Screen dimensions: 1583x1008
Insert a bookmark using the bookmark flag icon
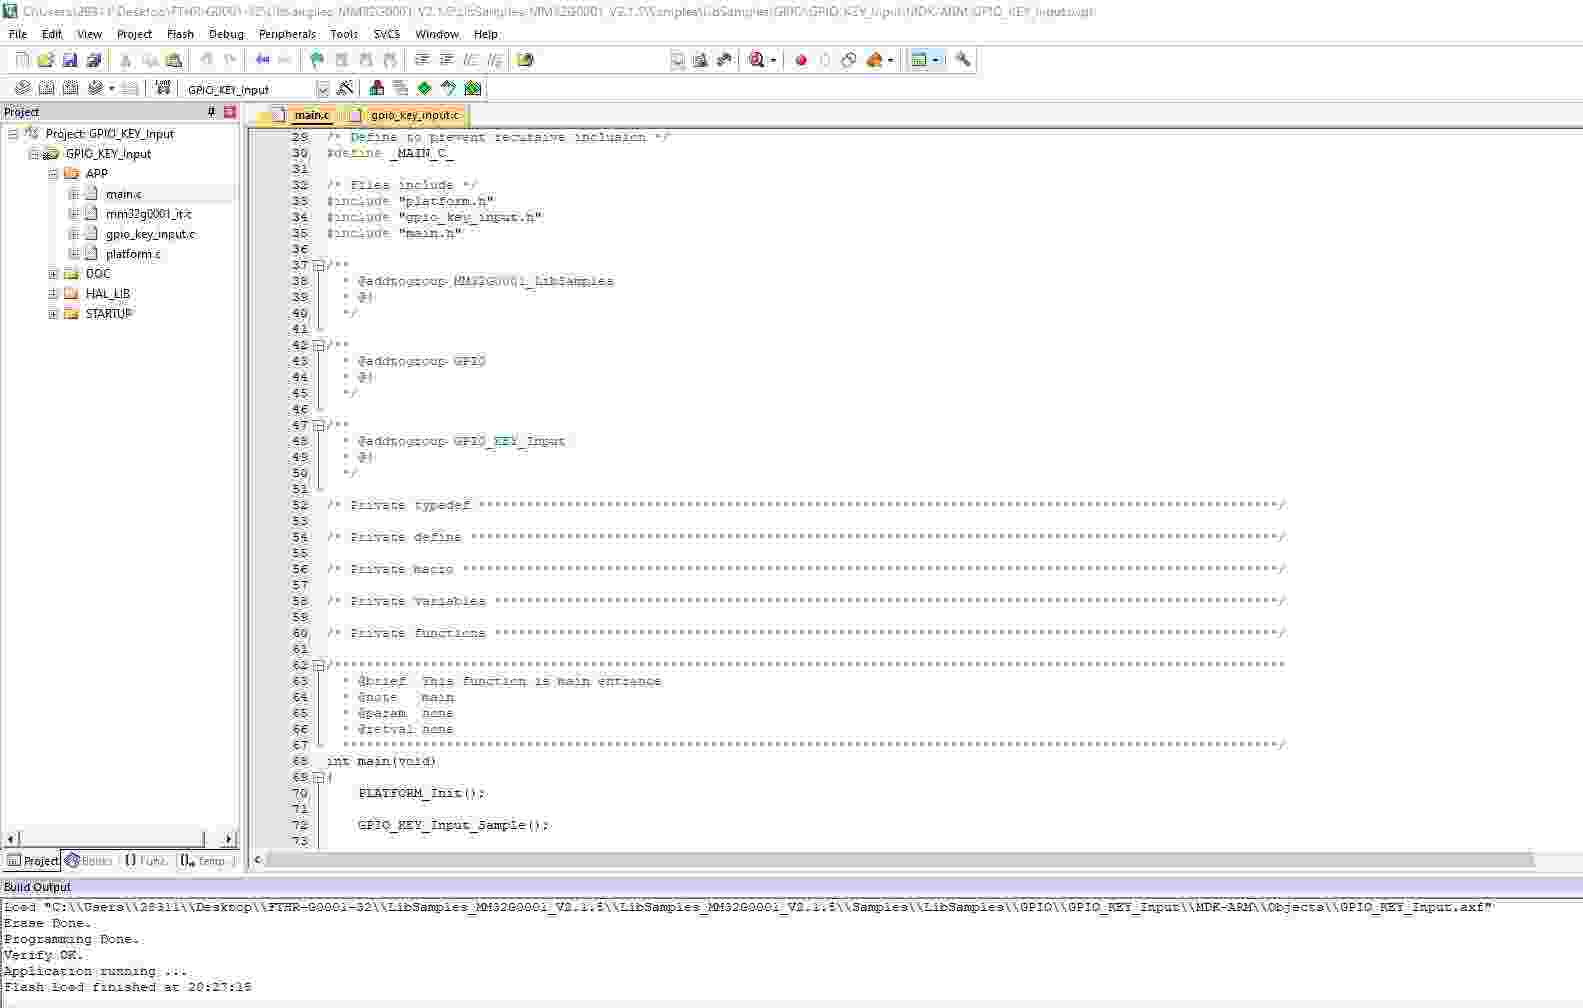(x=317, y=60)
